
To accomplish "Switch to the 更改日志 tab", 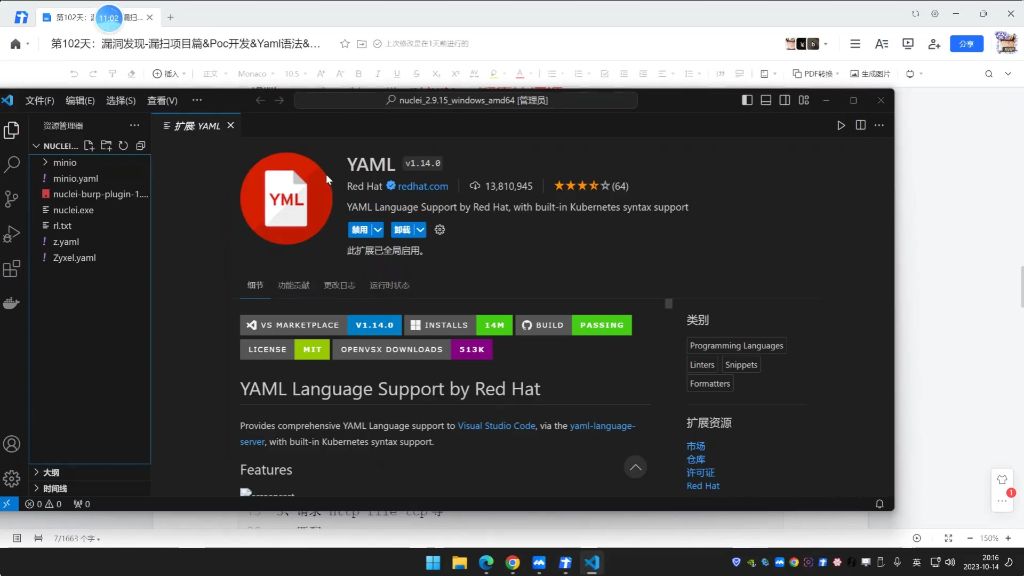I will coord(339,285).
